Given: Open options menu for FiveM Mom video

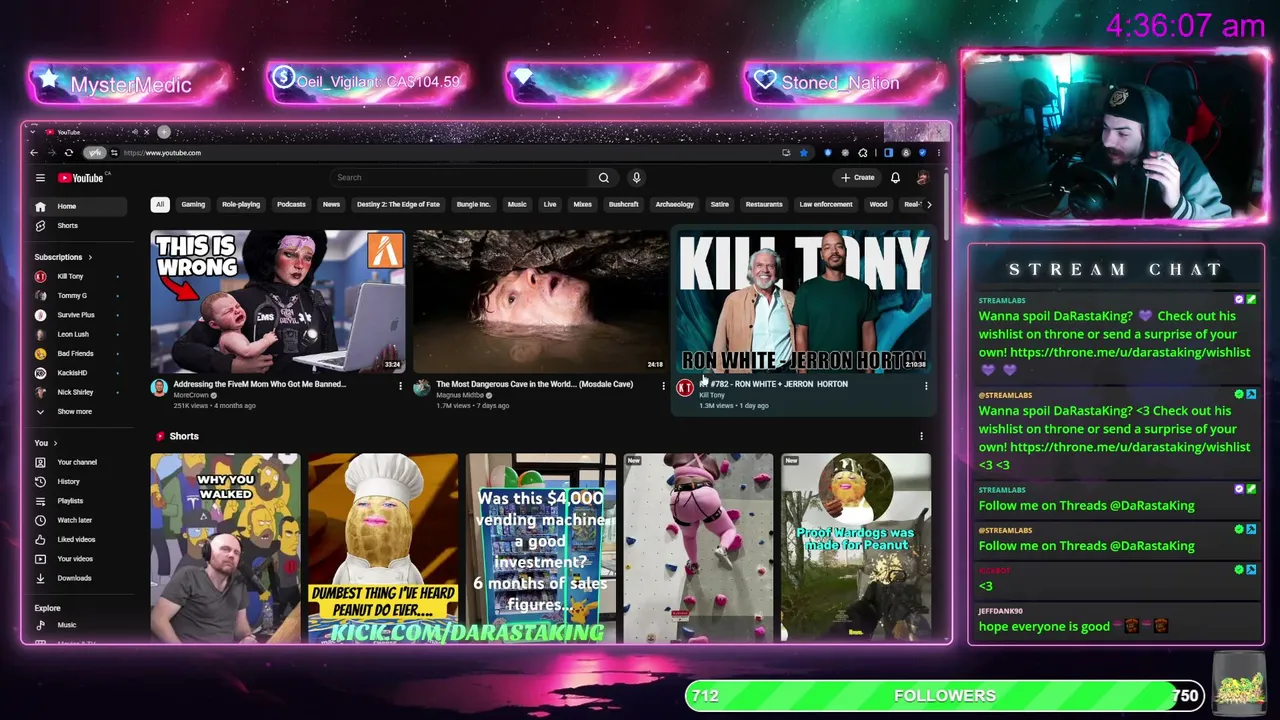Looking at the screenshot, I should coord(400,385).
